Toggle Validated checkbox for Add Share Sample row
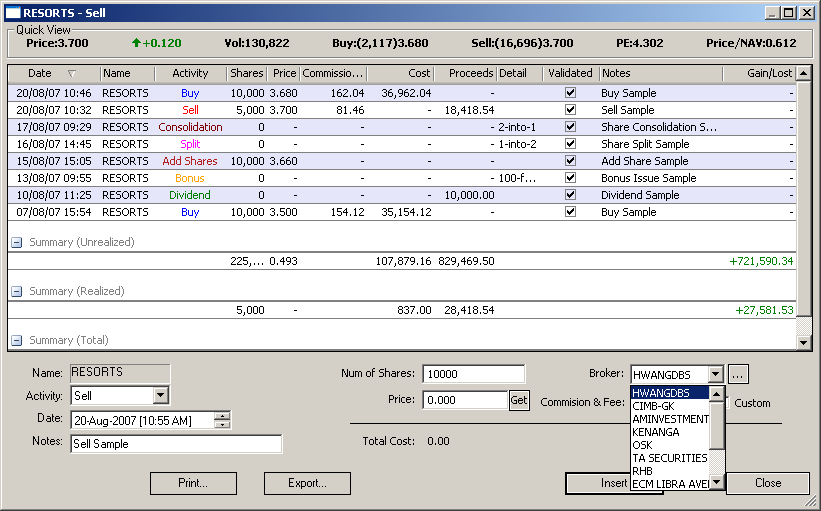 (570, 161)
